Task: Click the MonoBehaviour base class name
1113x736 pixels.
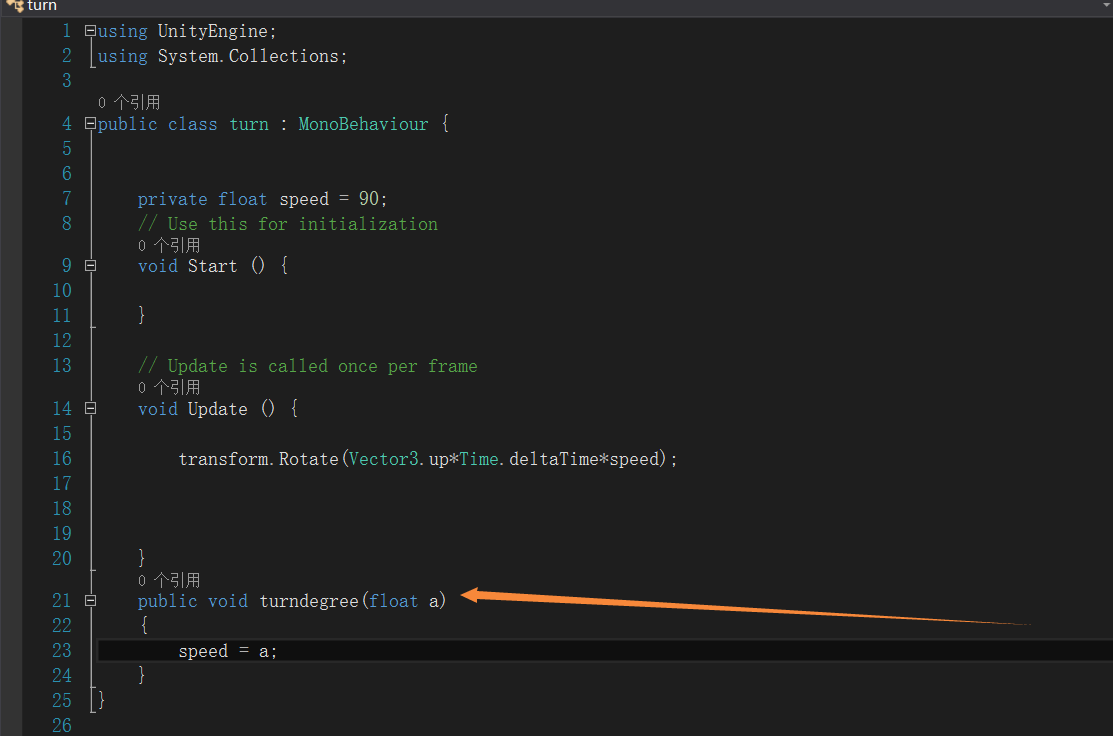Action: [363, 124]
